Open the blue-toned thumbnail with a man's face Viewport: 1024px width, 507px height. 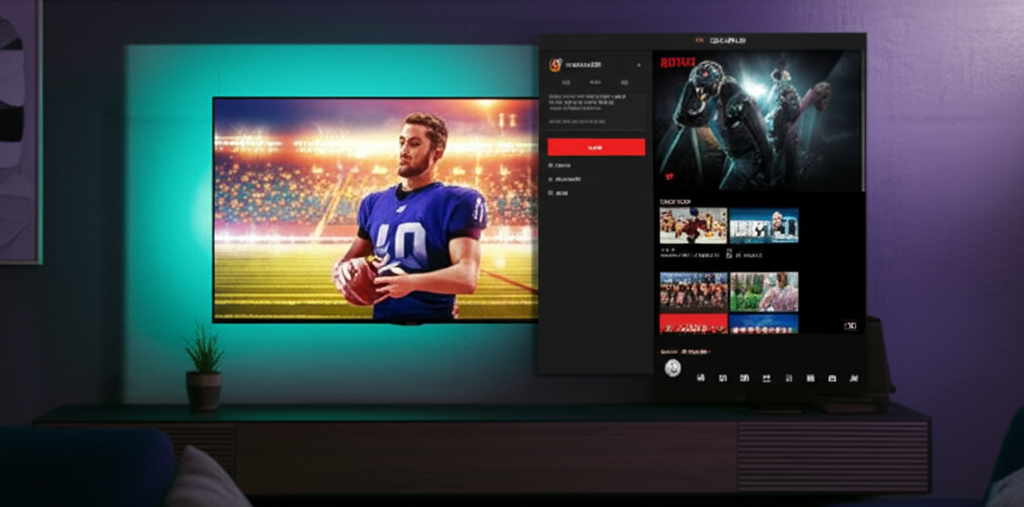click(764, 225)
